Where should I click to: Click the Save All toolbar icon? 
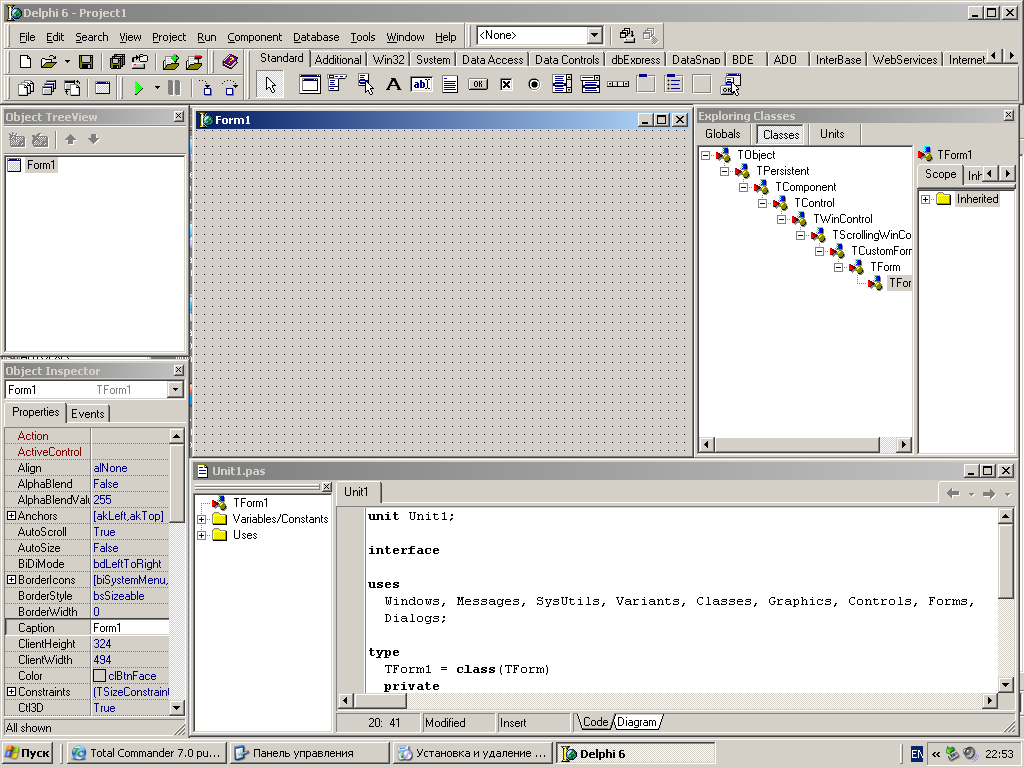pyautogui.click(x=117, y=62)
